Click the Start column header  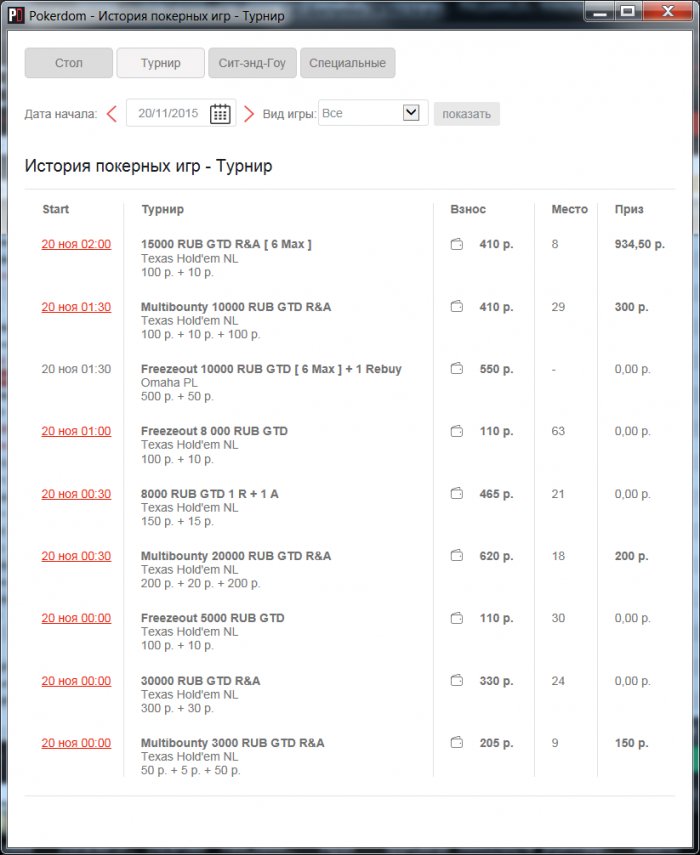[56, 209]
